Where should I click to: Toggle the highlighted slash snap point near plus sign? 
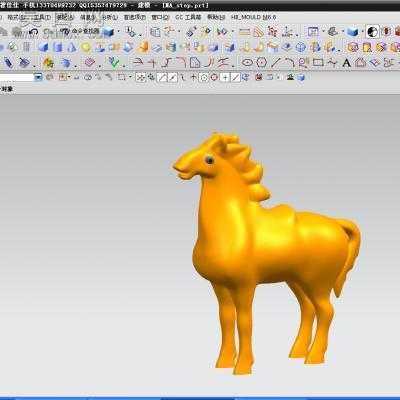pos(236,78)
